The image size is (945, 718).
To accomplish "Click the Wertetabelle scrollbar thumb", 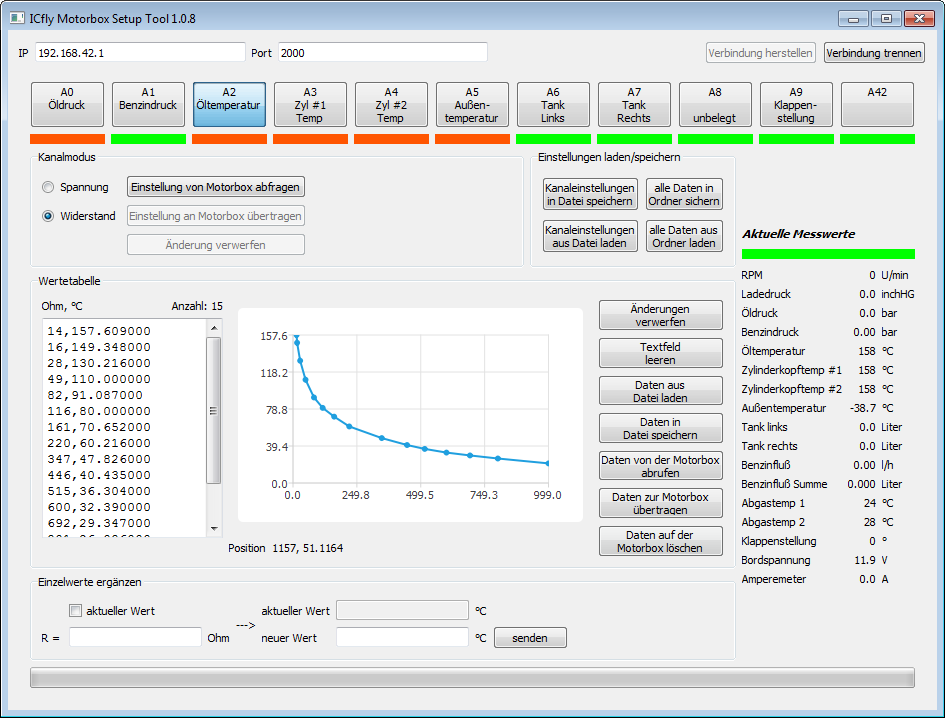I will [x=213, y=410].
